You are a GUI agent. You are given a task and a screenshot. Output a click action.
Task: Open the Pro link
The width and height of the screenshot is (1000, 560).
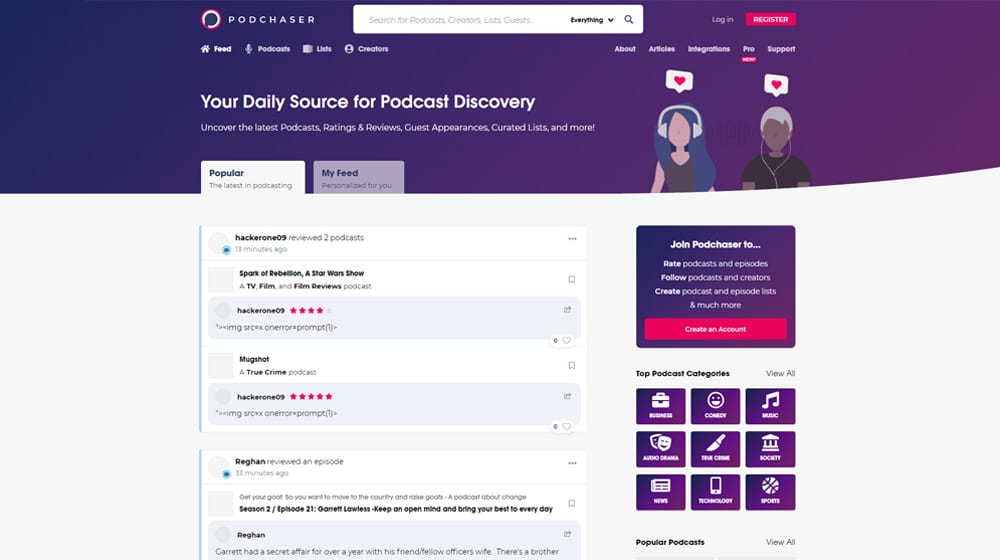(749, 48)
